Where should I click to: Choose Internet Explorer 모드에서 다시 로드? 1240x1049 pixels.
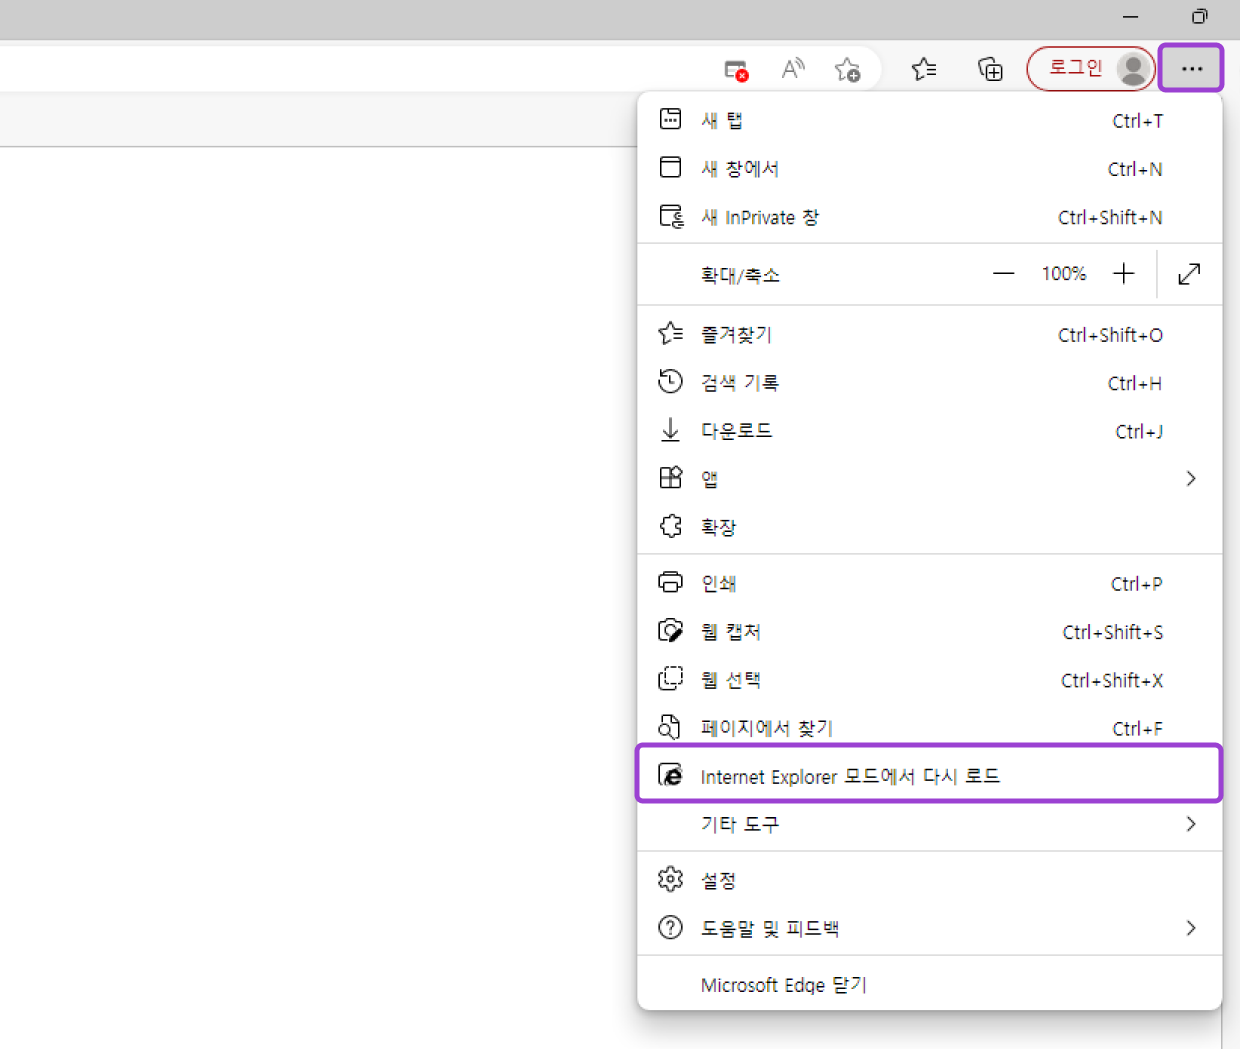pos(850,776)
